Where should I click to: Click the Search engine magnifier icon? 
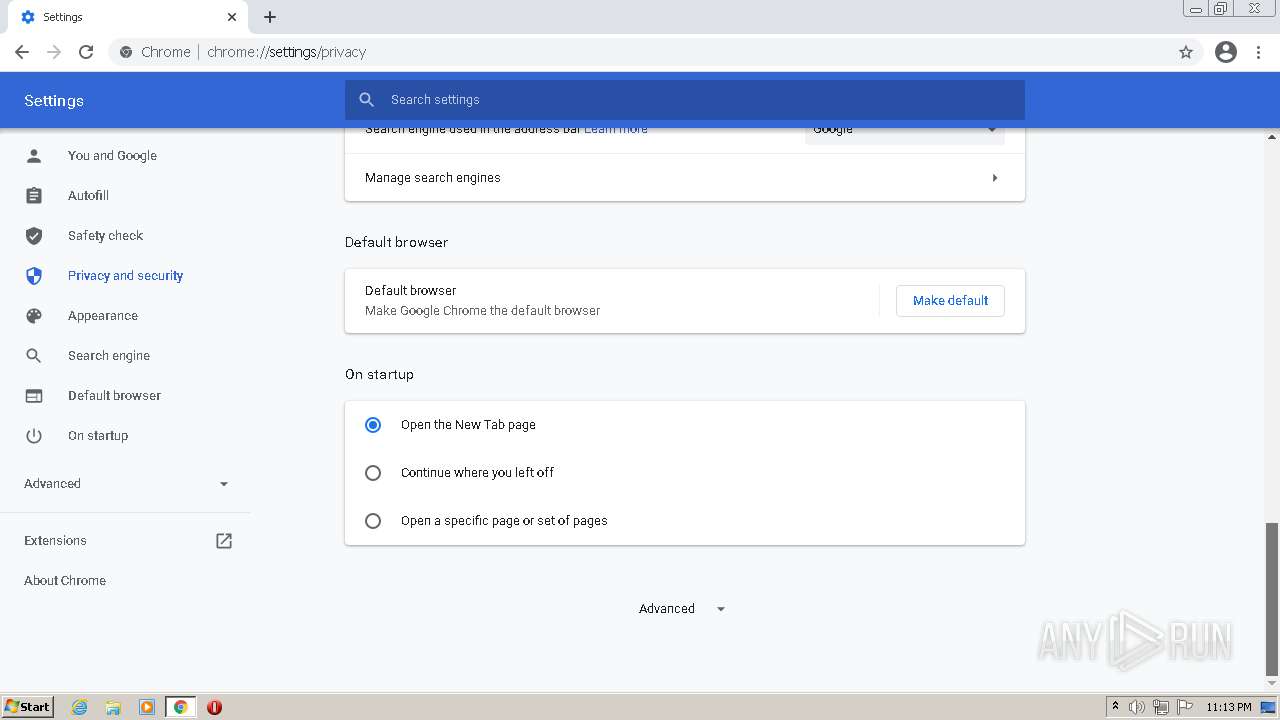click(x=34, y=356)
